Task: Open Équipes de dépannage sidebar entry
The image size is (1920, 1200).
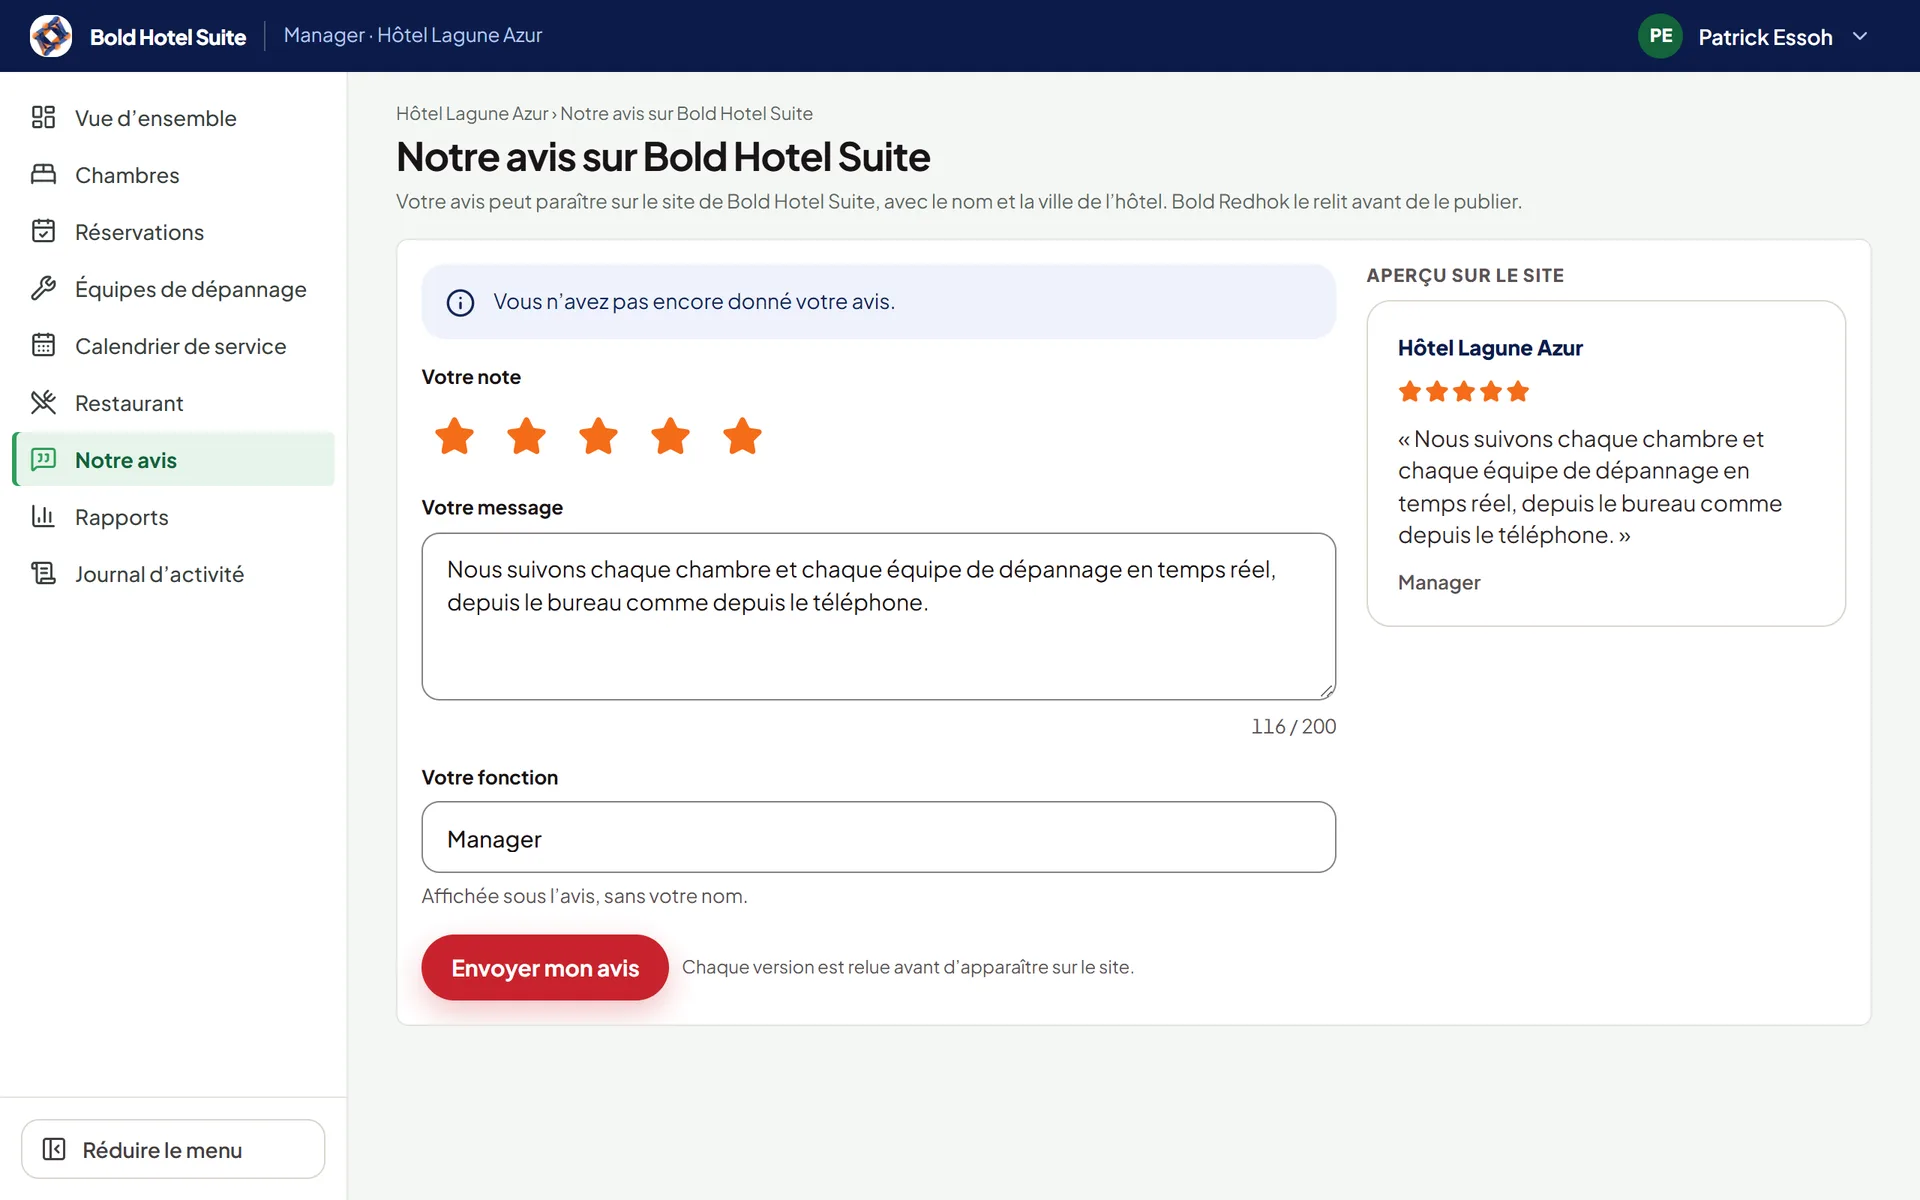Action: click(x=173, y=289)
